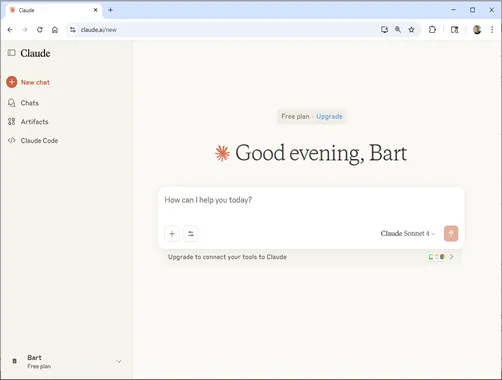The height and width of the screenshot is (380, 502).
Task: Click the Free plan text in the banner
Action: point(295,116)
